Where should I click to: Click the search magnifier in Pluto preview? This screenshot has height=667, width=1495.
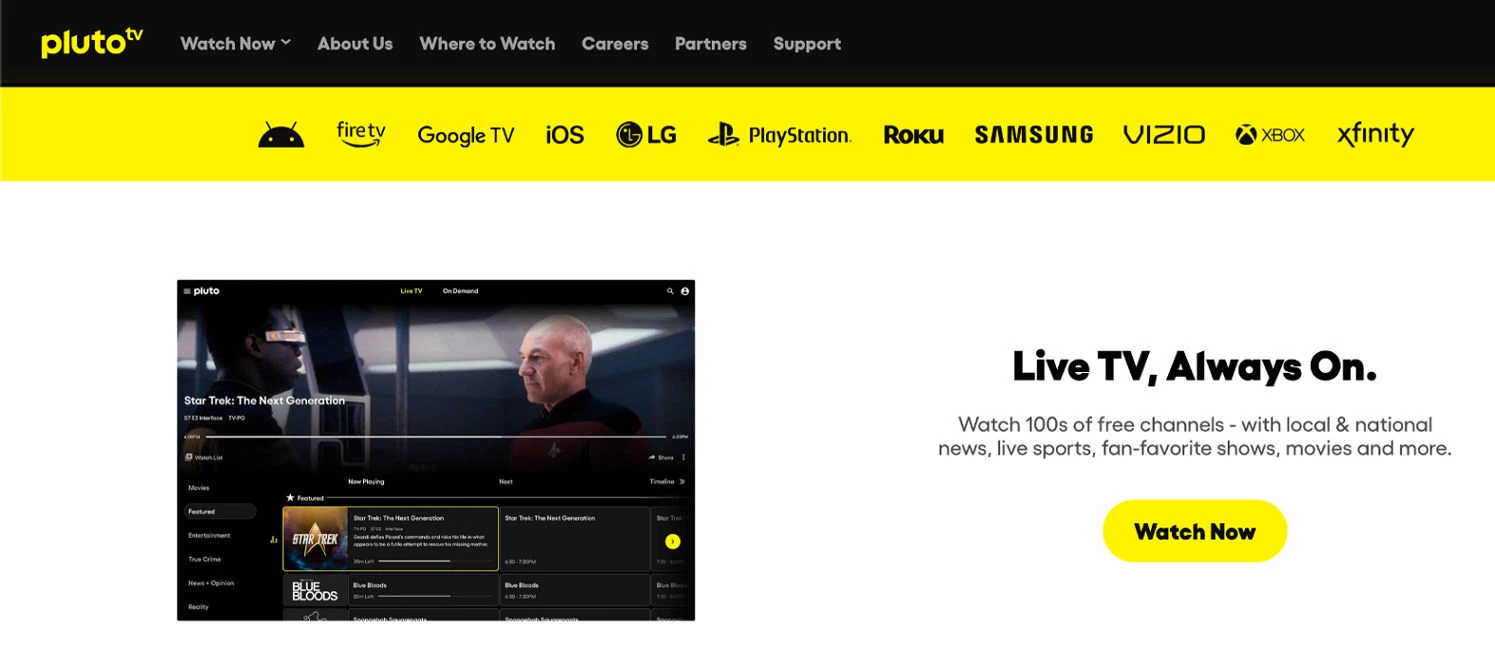coord(671,291)
